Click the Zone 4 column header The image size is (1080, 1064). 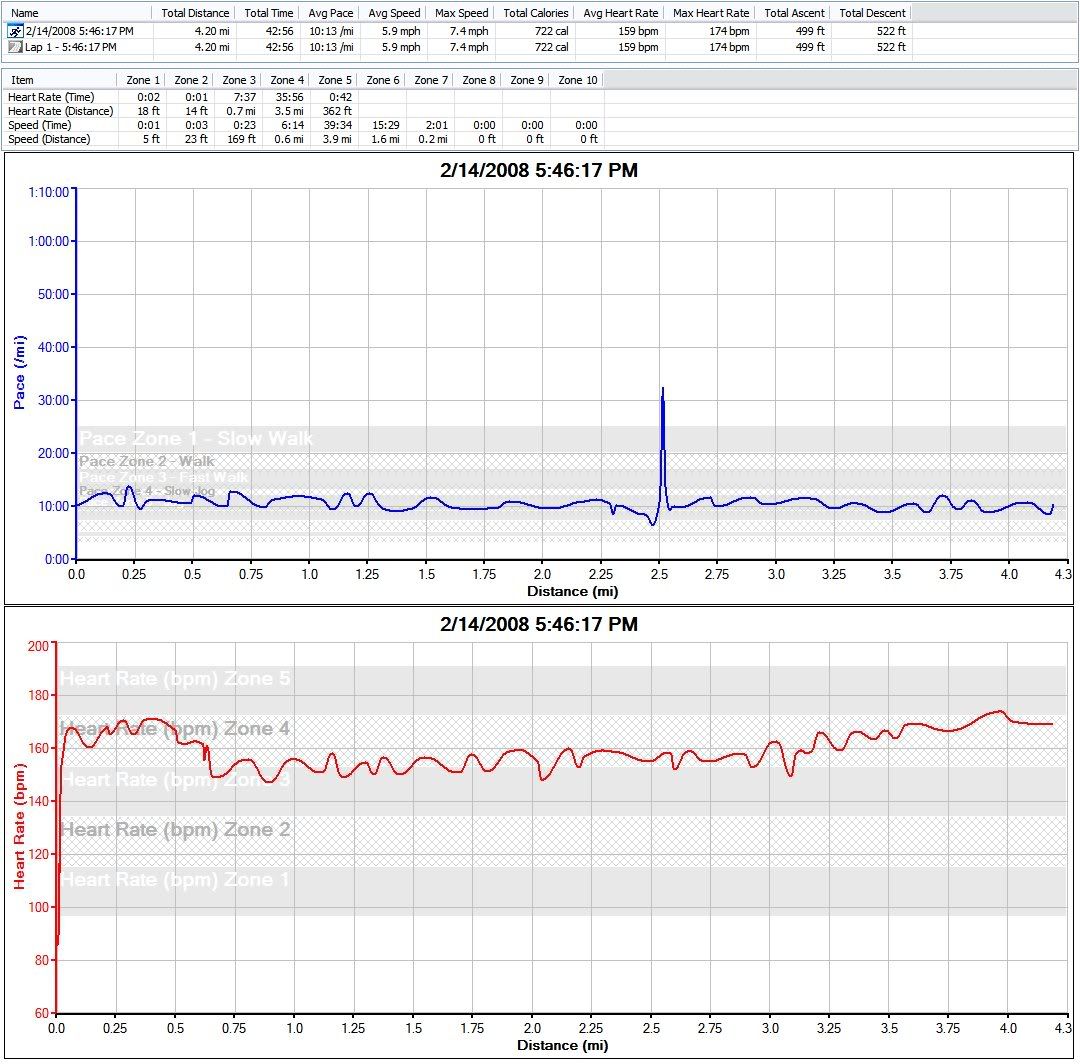tap(288, 80)
